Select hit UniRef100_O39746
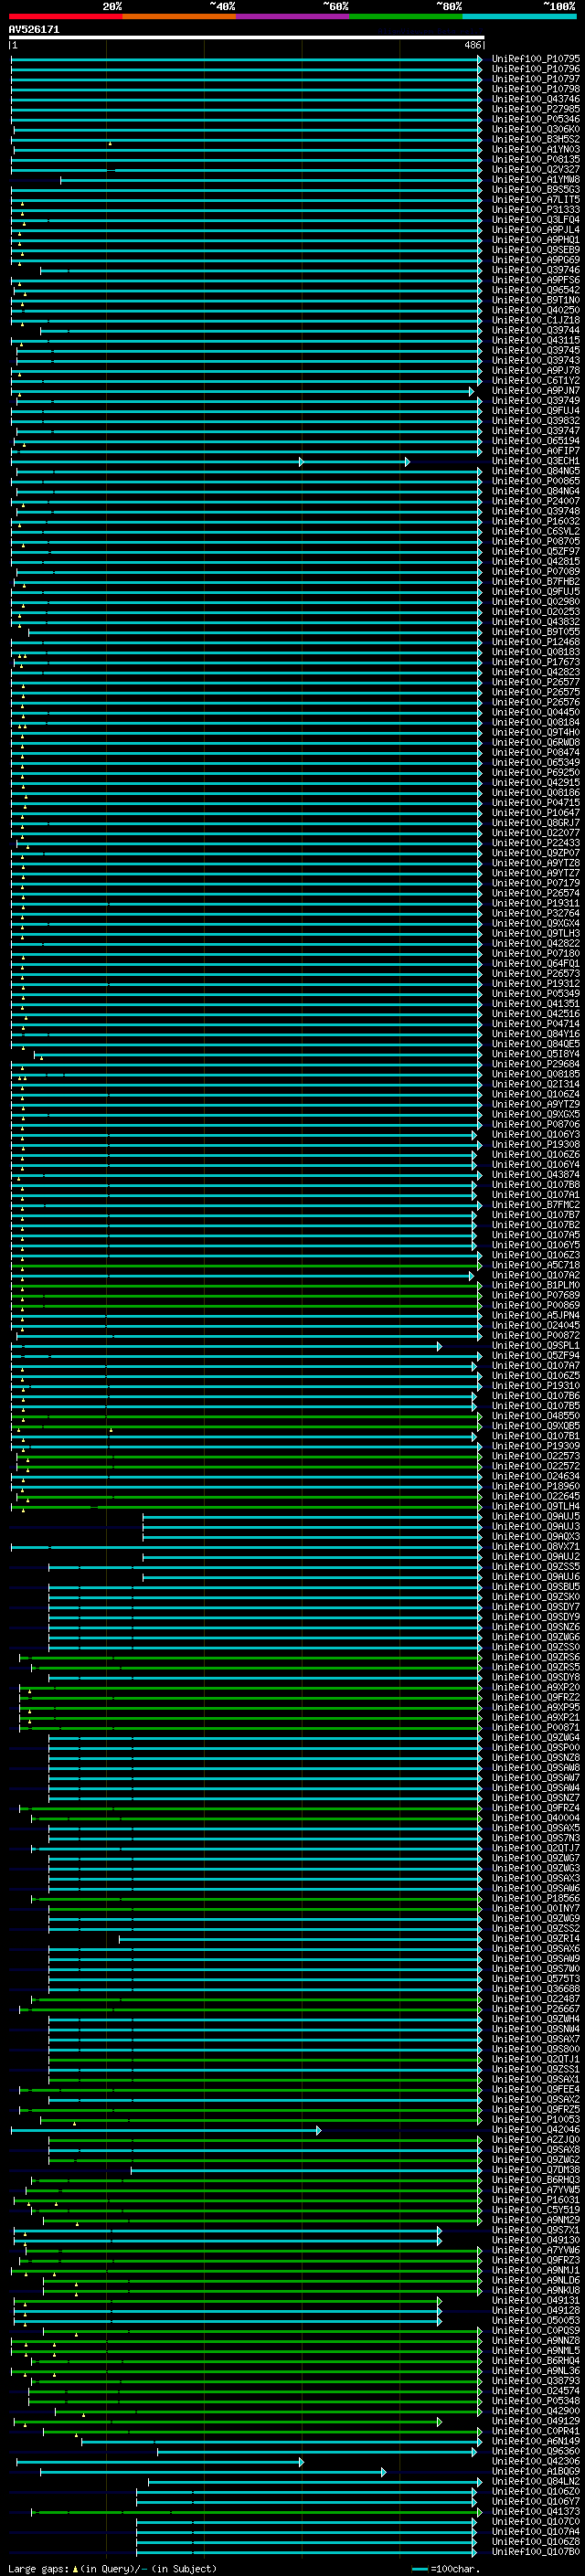Viewport: 585px width, 2576px height. click(535, 270)
